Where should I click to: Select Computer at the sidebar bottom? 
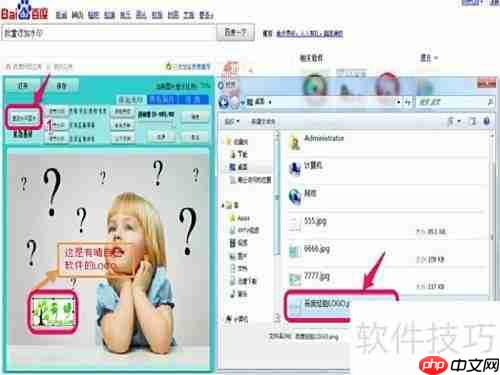click(x=237, y=319)
